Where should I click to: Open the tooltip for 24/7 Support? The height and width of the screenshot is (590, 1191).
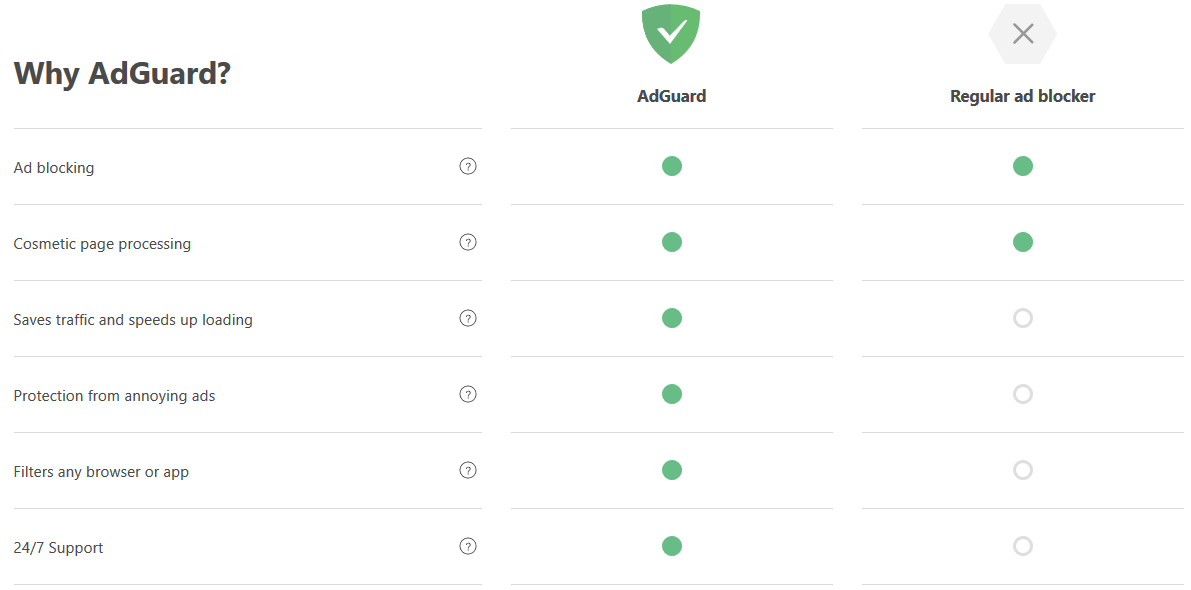click(467, 546)
